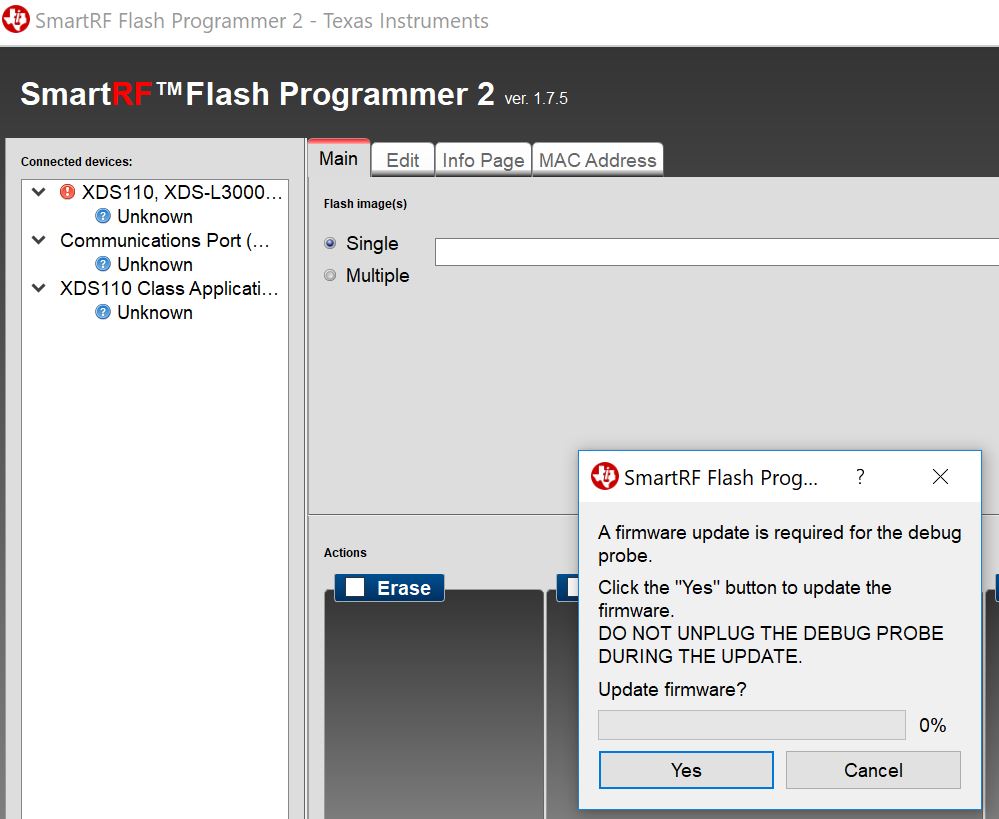The height and width of the screenshot is (819, 999).
Task: Click the question icon under XDS110 Class Application
Action: pyautogui.click(x=103, y=312)
